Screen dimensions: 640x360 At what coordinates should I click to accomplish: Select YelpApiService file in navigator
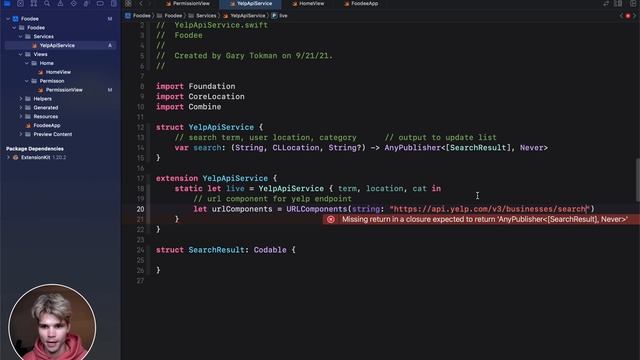pos(60,45)
